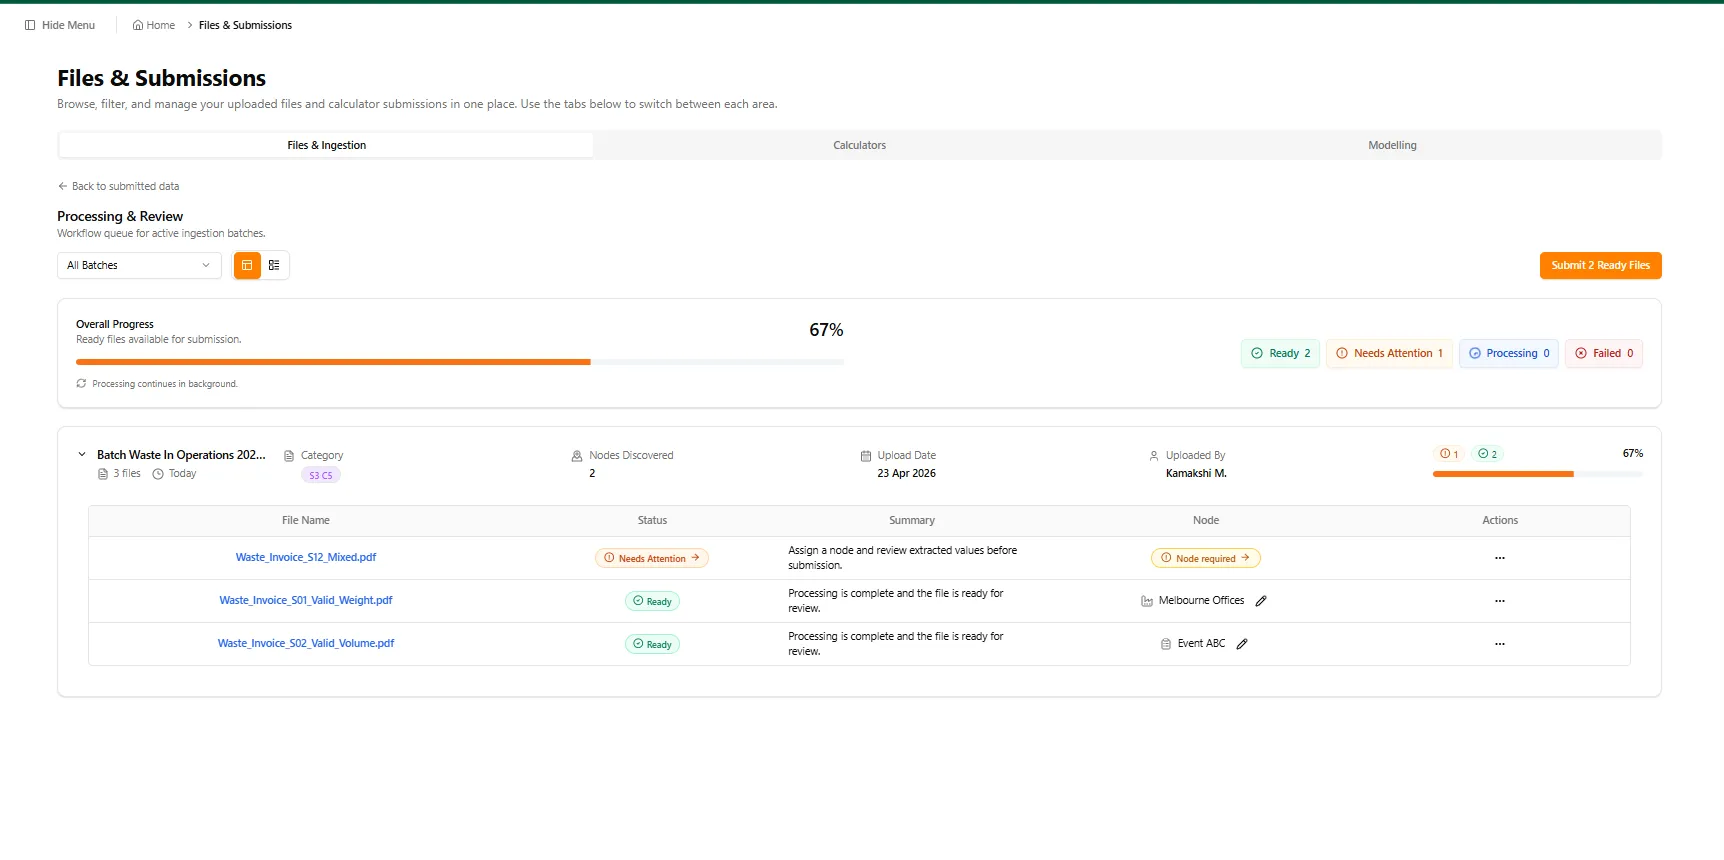Viewport: 1724px width, 860px height.
Task: Click the Node column header
Action: (x=1205, y=520)
